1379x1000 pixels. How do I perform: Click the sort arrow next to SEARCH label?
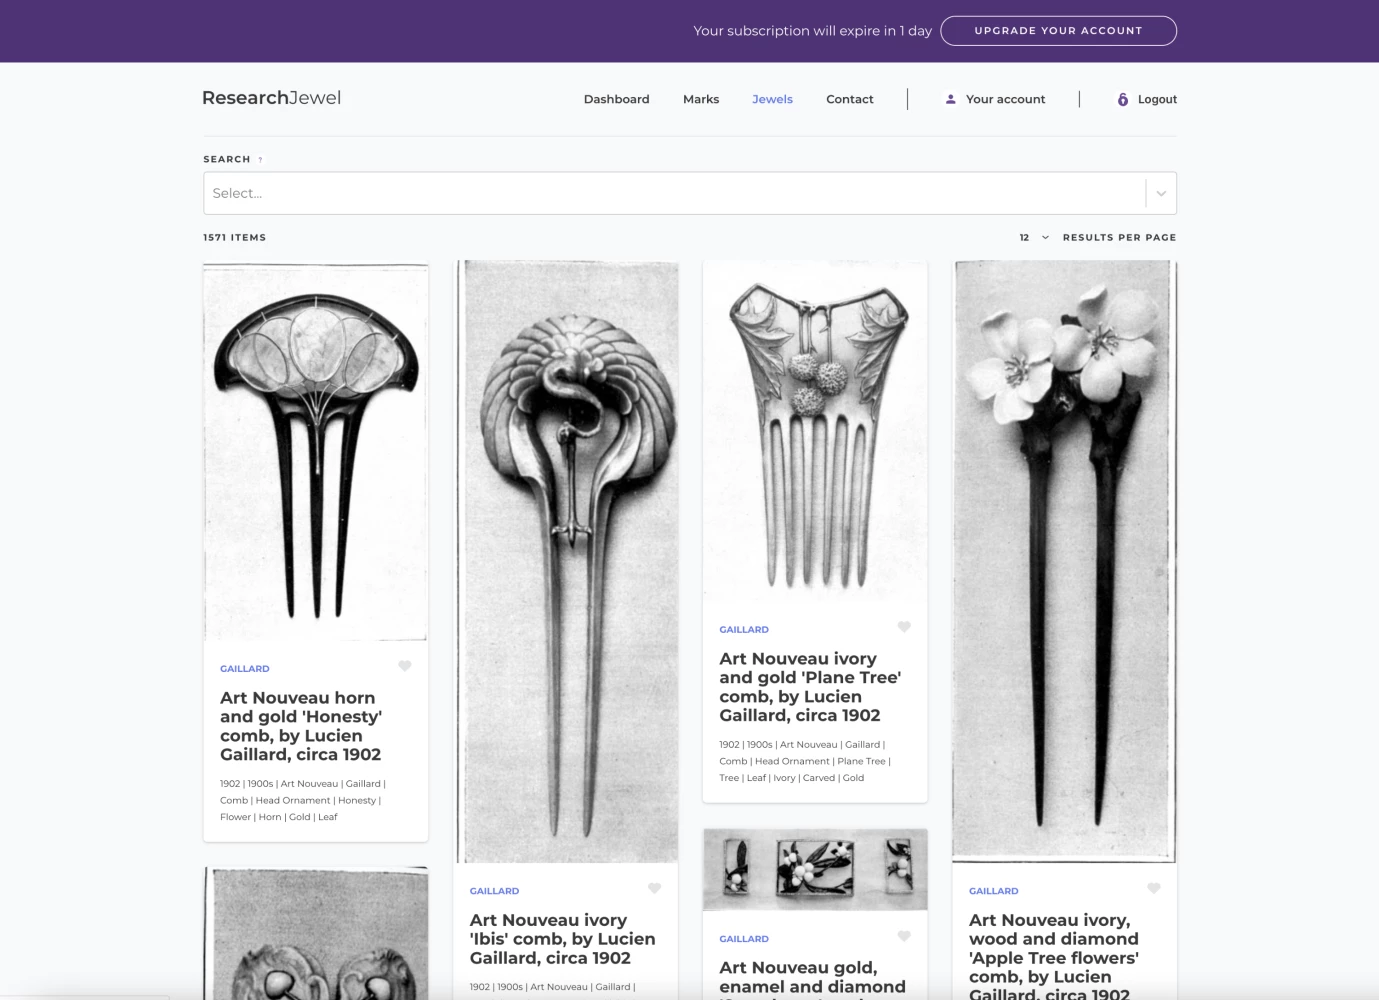(x=261, y=160)
